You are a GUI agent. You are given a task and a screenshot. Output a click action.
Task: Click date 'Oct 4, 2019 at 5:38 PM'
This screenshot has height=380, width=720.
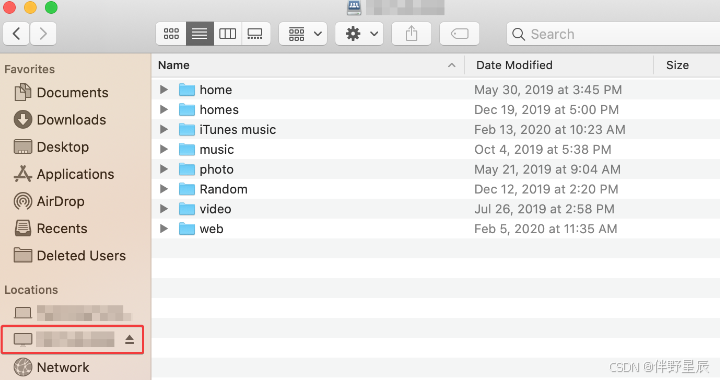coord(542,149)
